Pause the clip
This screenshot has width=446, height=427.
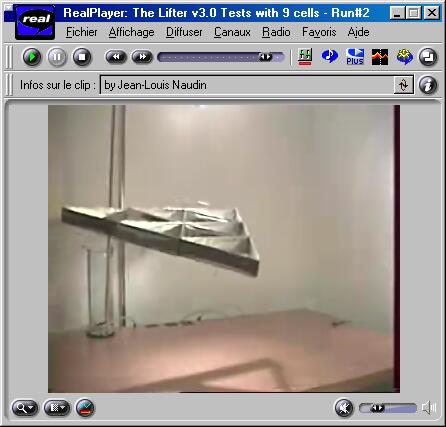click(x=57, y=57)
